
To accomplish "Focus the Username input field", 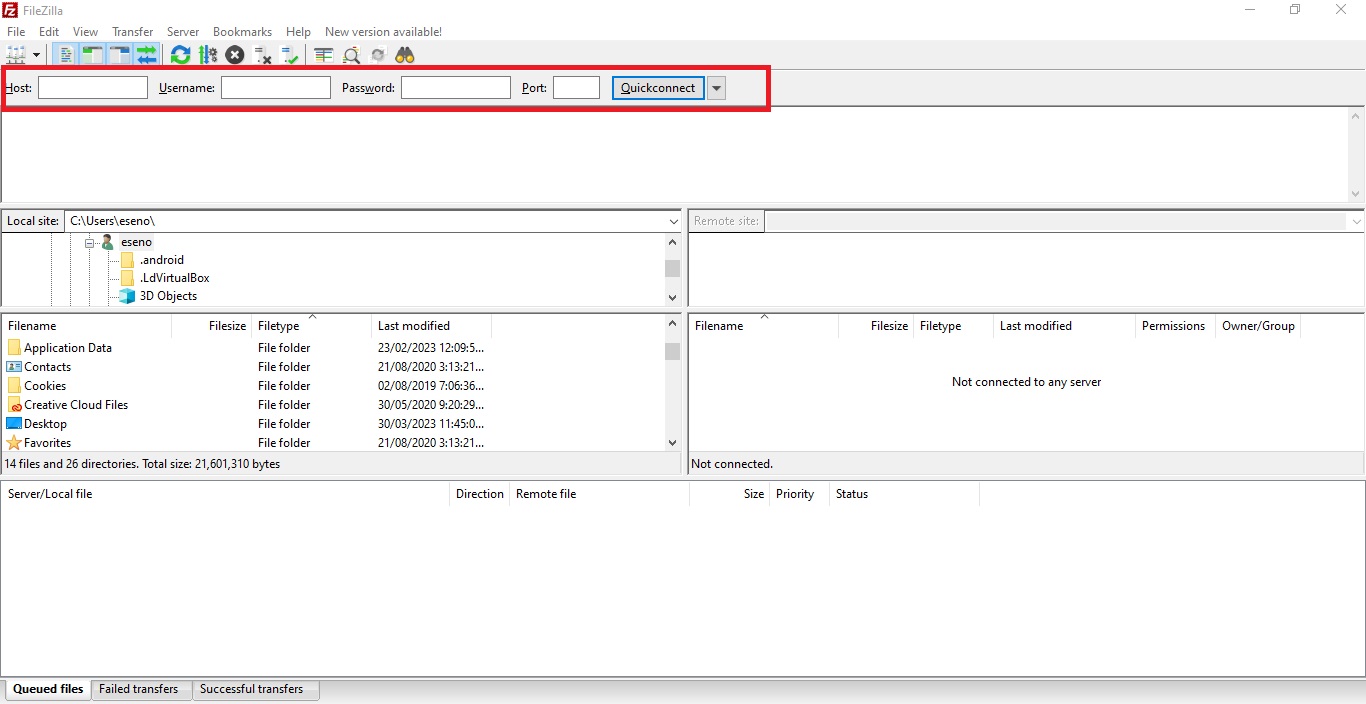I will click(276, 88).
